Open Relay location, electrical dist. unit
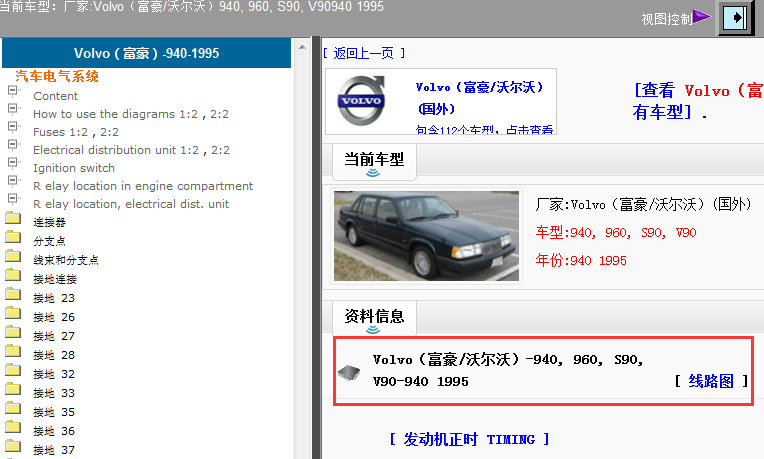 pos(131,204)
